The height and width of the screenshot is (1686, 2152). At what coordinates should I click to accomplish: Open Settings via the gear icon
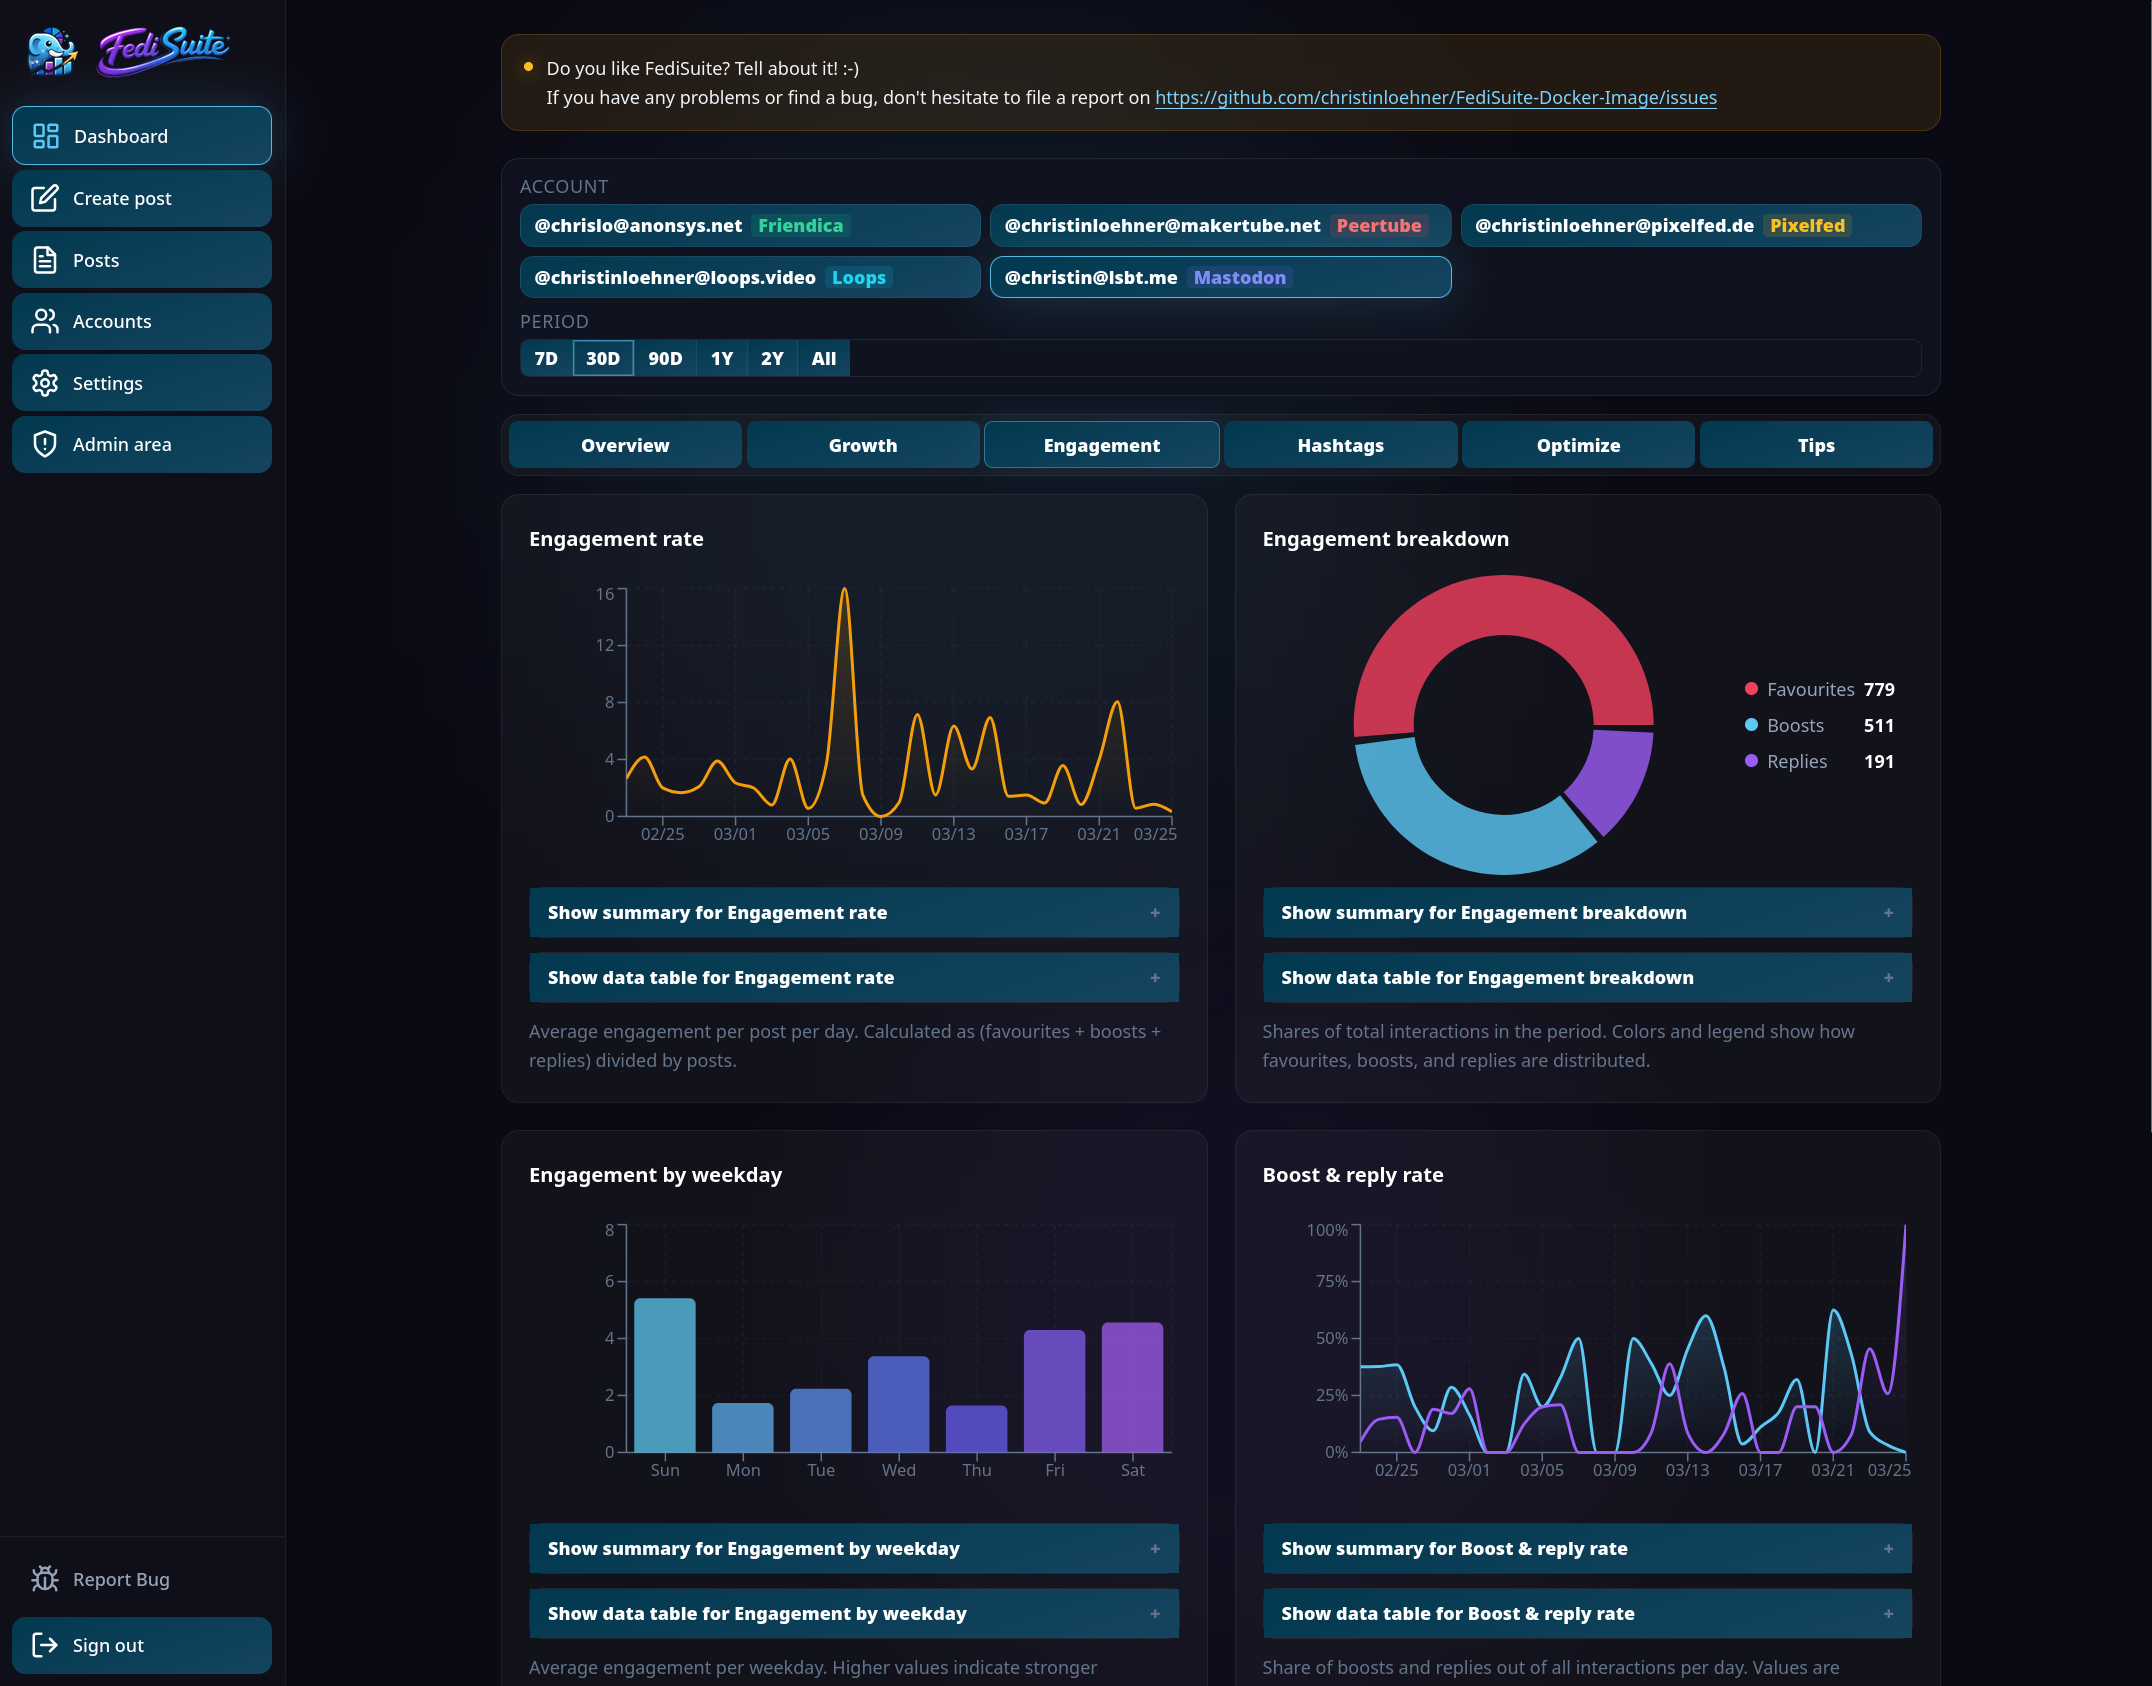[x=45, y=383]
